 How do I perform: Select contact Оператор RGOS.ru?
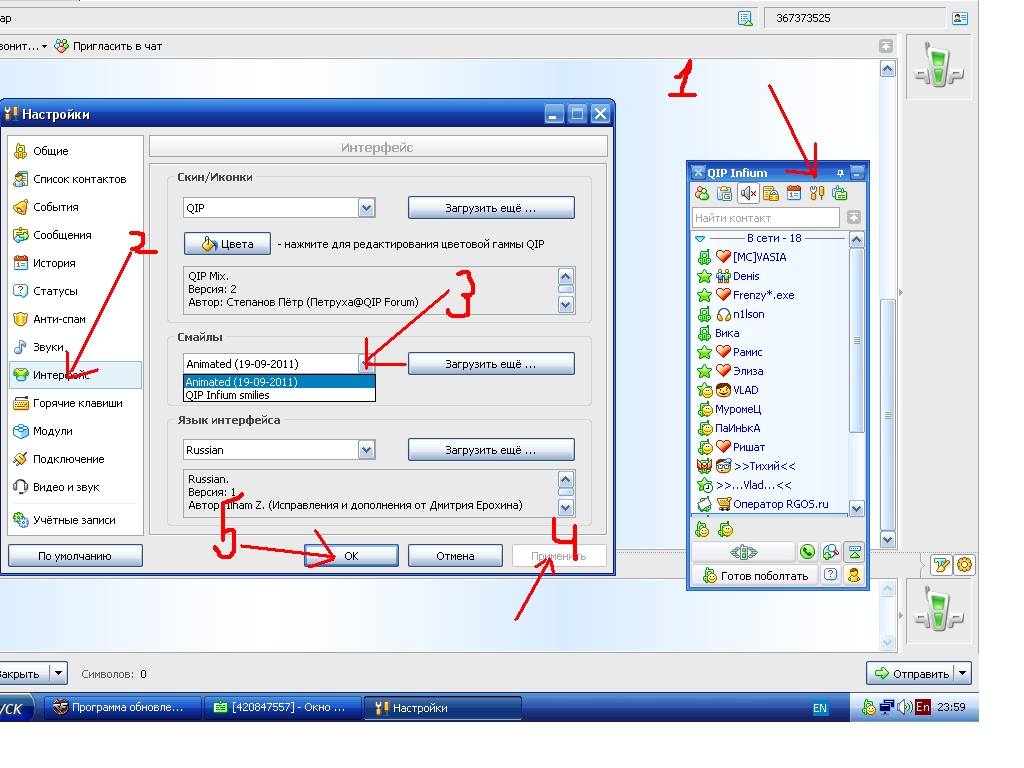[780, 504]
